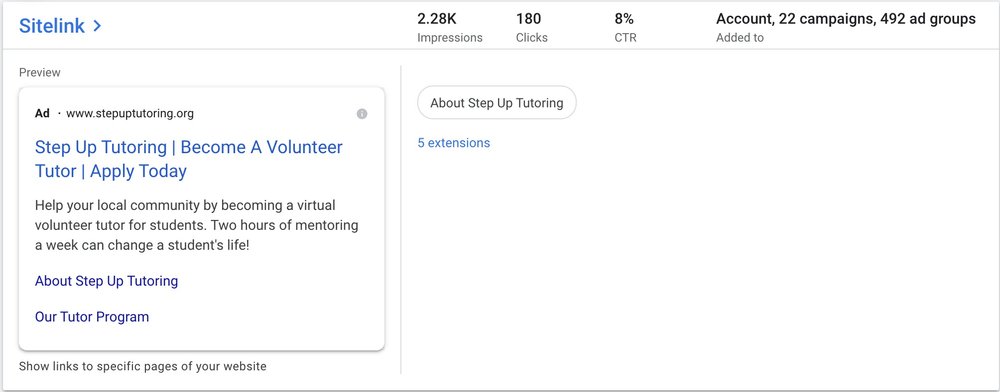
Task: Click the Ad label badge
Action: pyautogui.click(x=42, y=114)
